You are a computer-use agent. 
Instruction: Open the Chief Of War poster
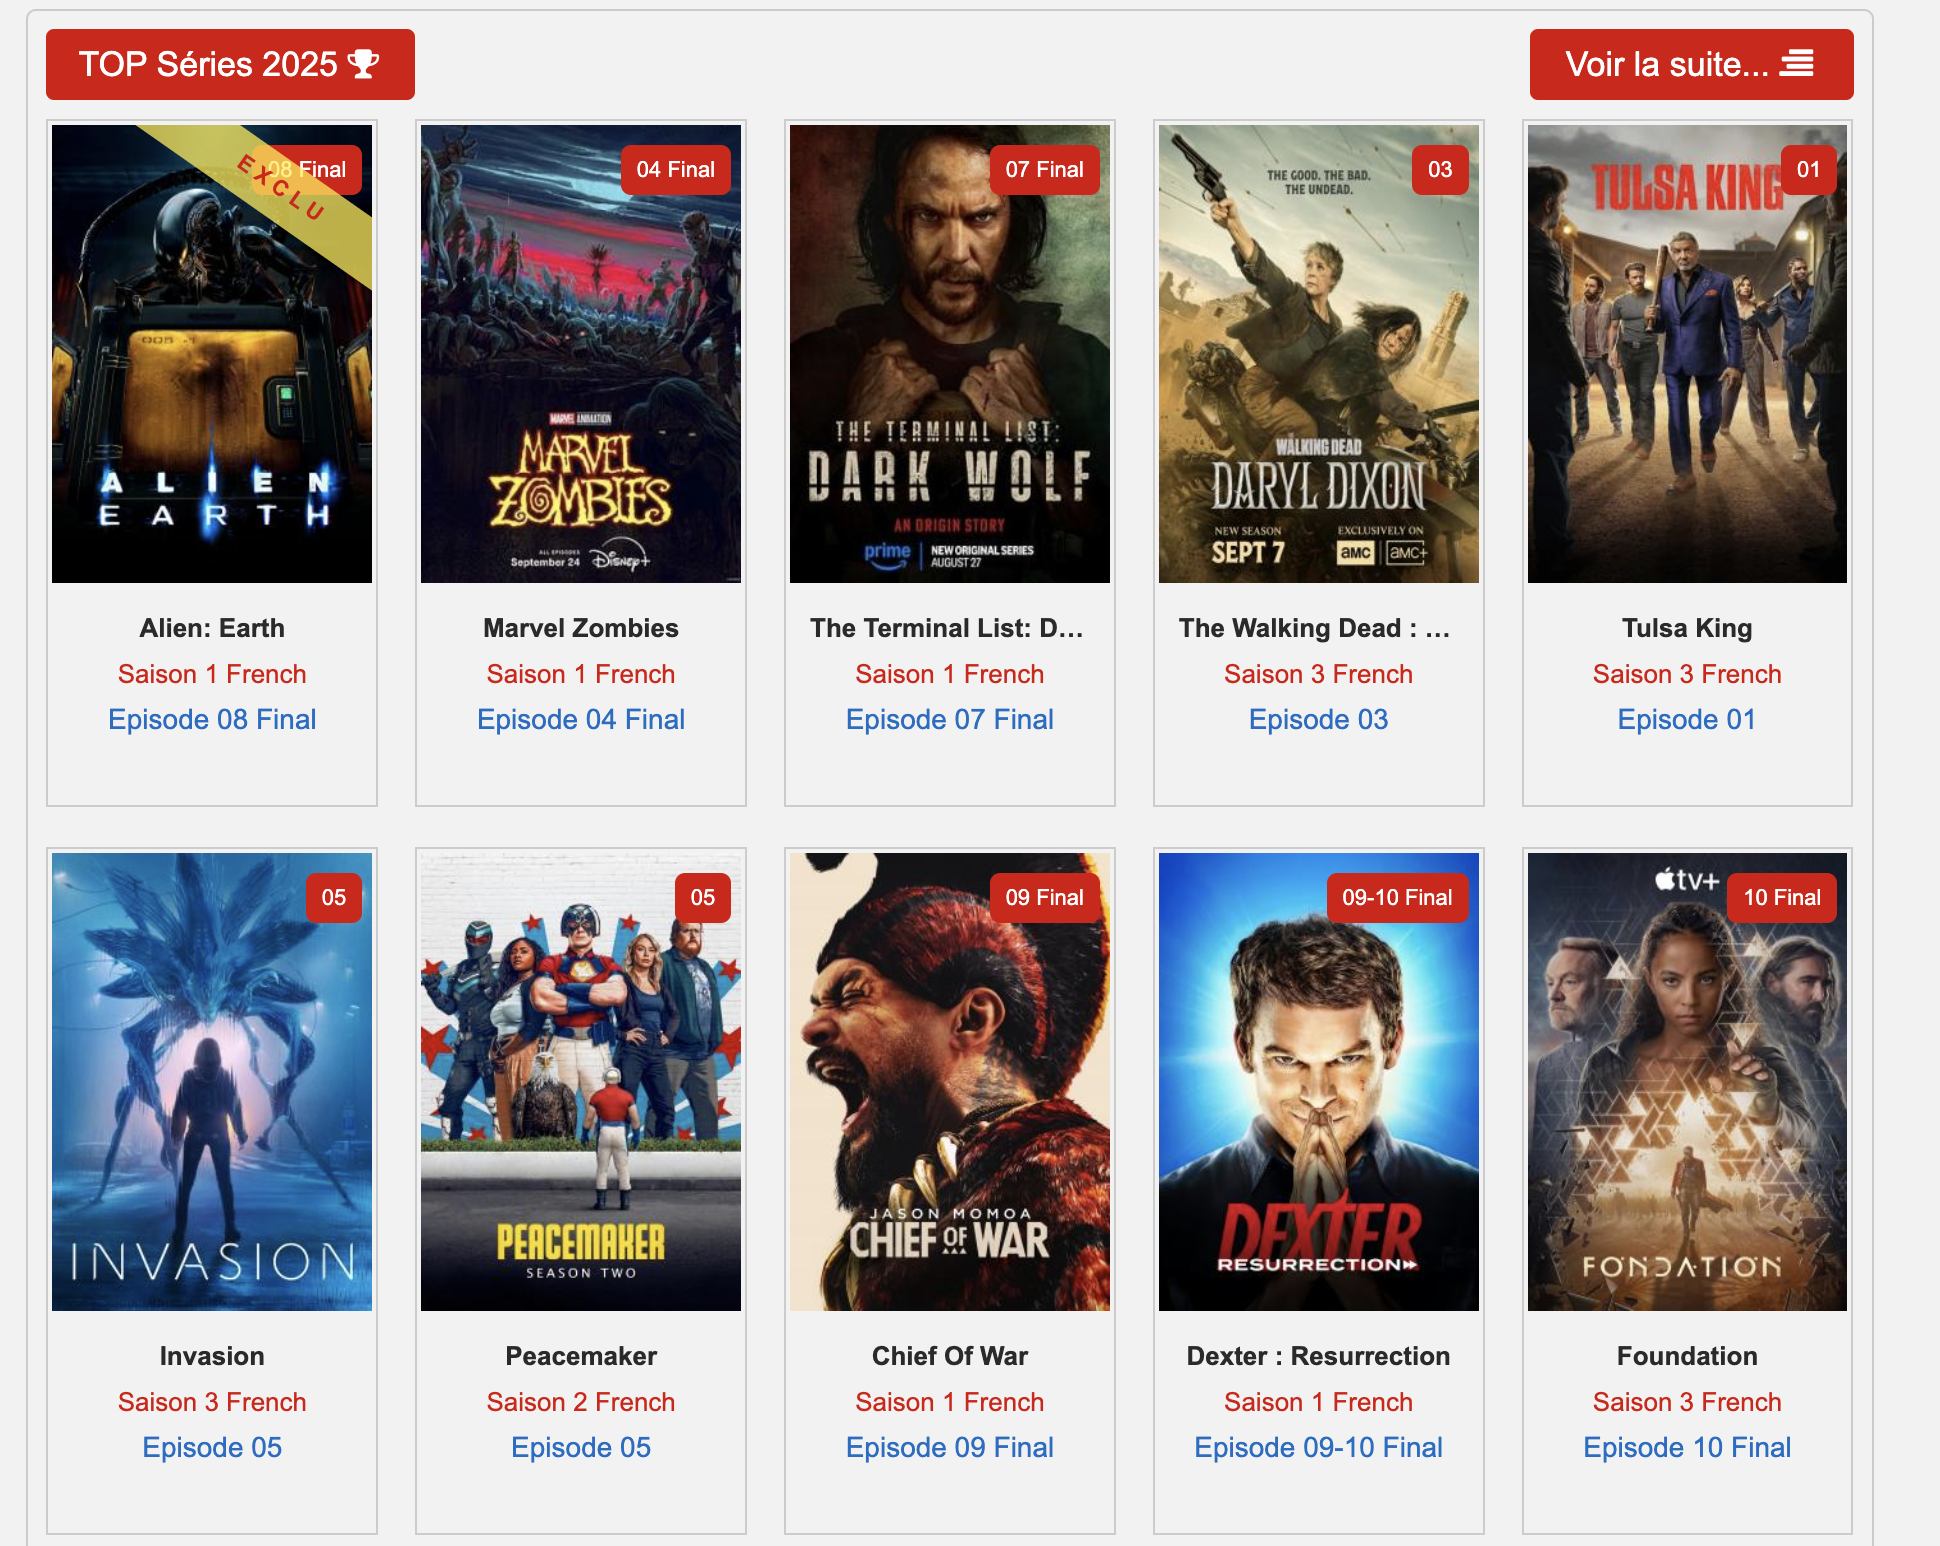[x=949, y=1082]
